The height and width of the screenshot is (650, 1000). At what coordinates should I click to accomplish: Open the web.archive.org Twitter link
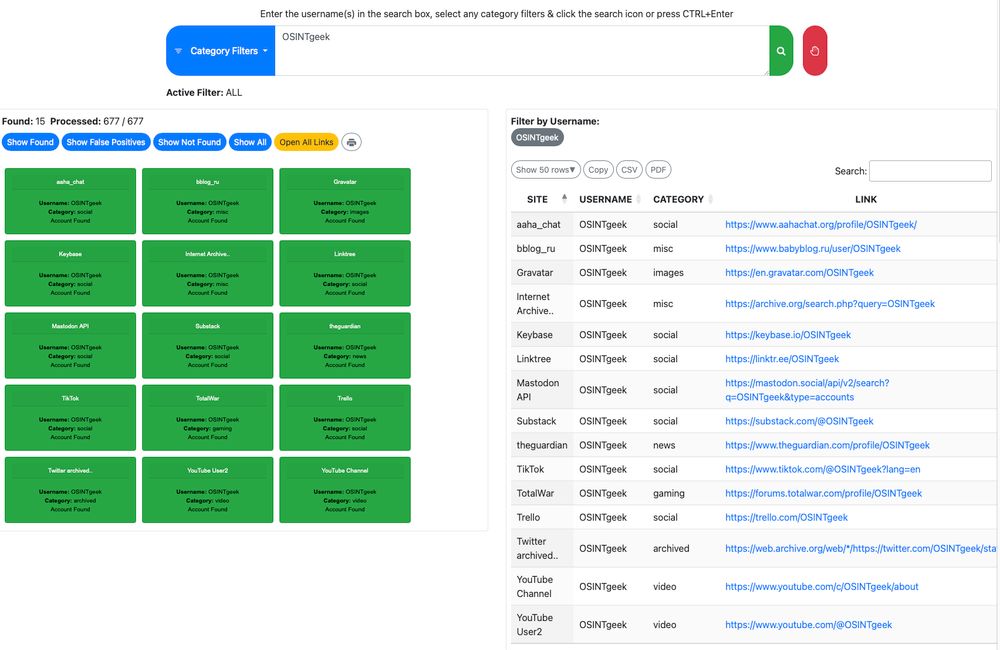pyautogui.click(x=861, y=549)
